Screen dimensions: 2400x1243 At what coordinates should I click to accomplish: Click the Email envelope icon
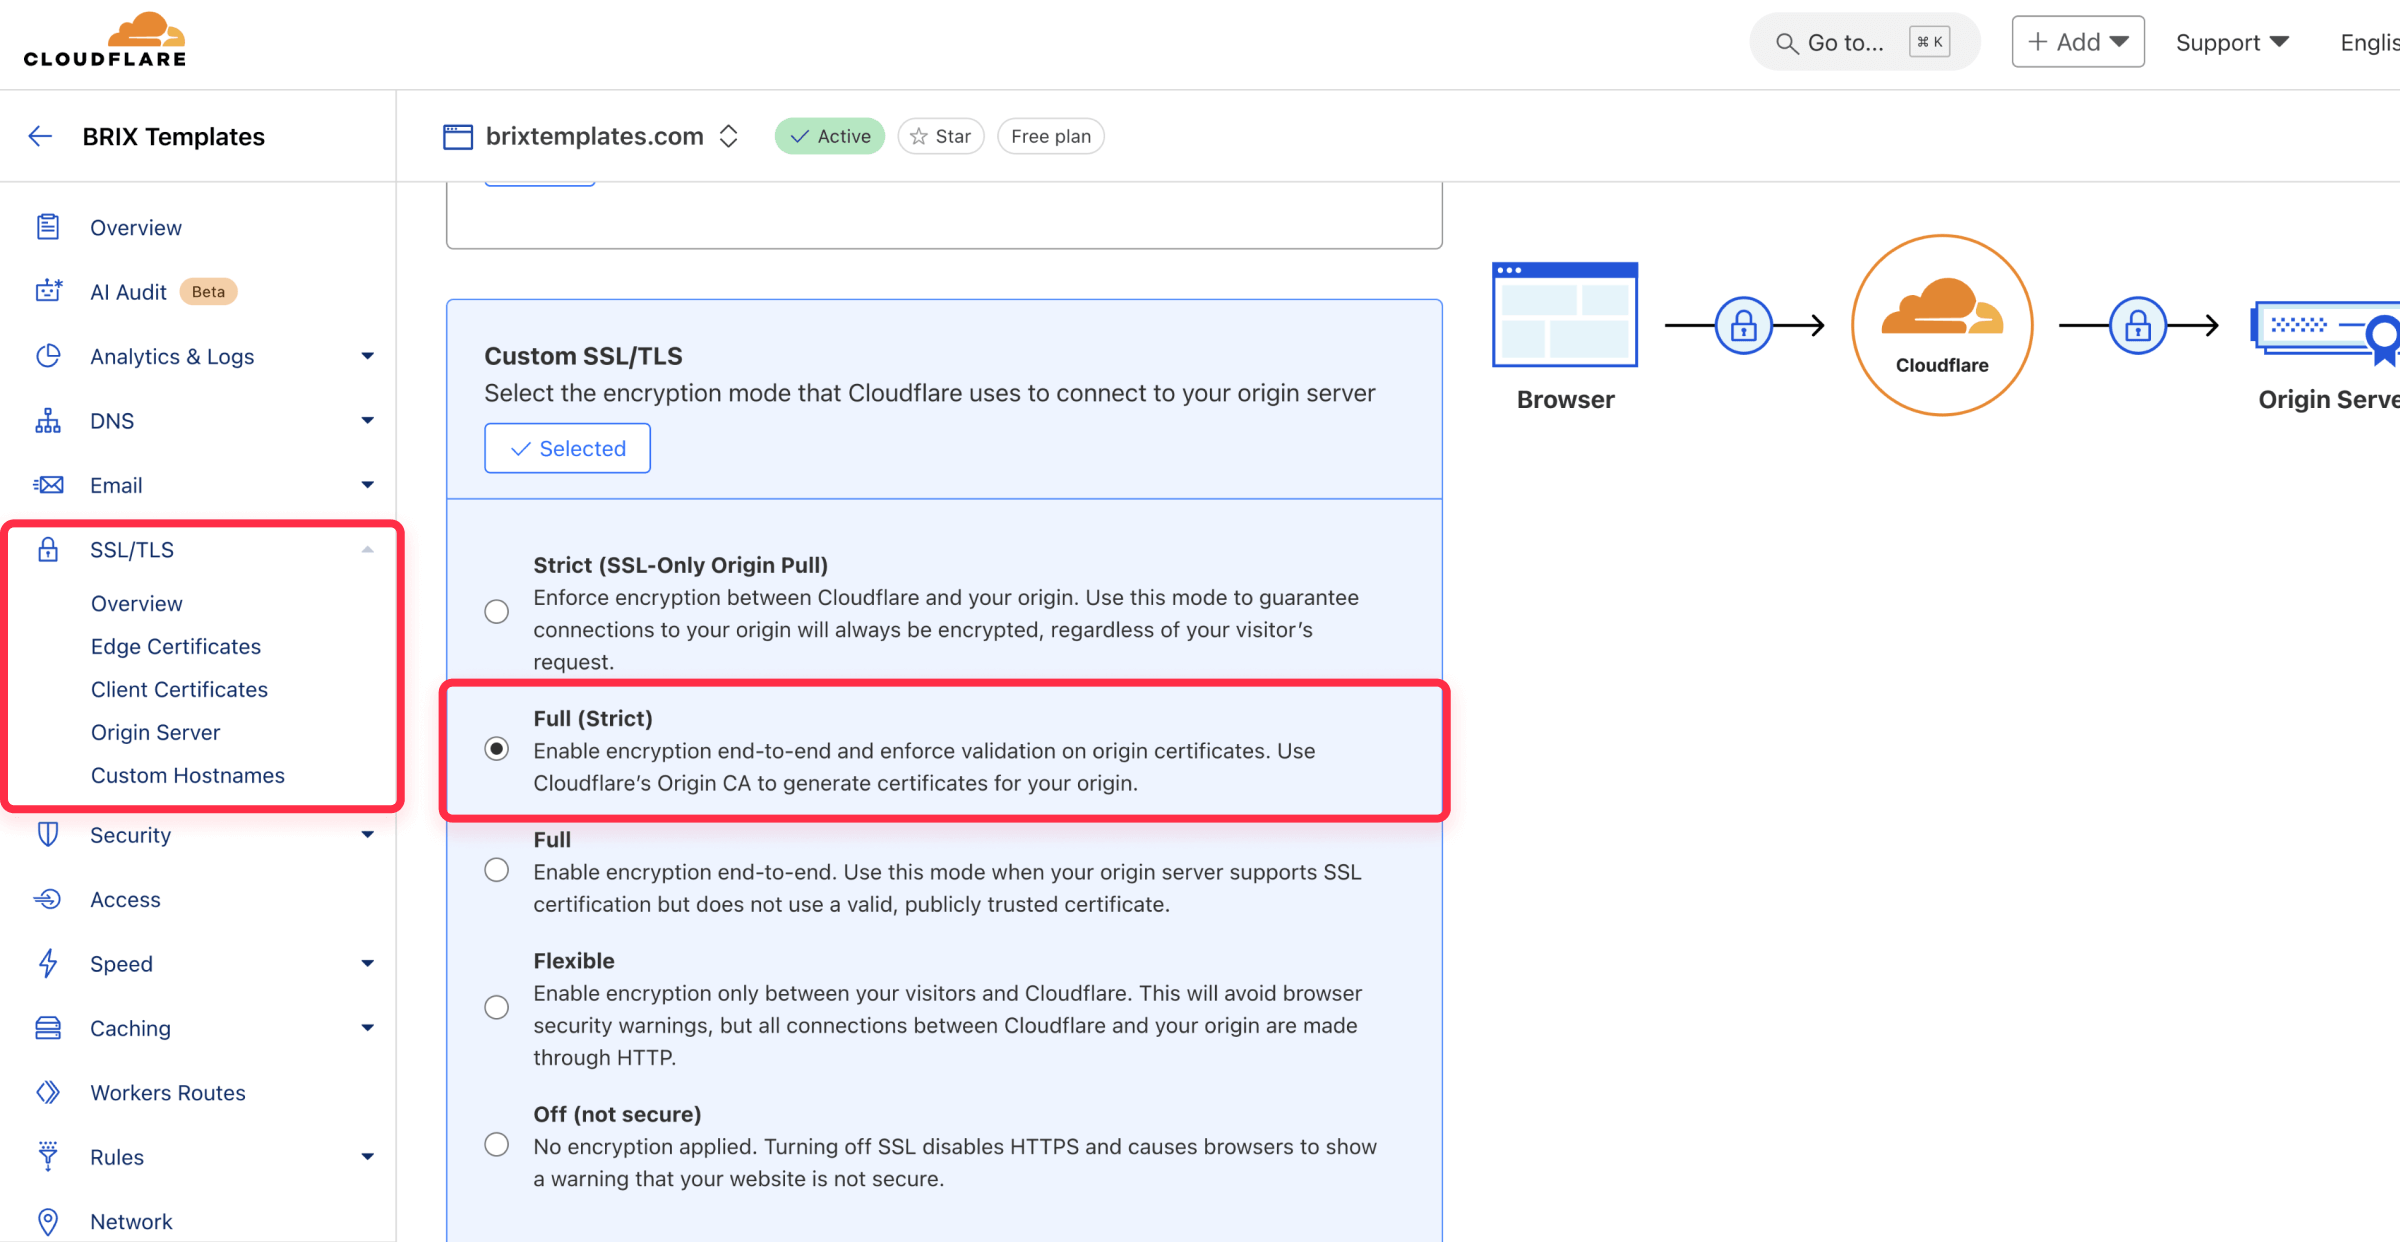tap(48, 485)
